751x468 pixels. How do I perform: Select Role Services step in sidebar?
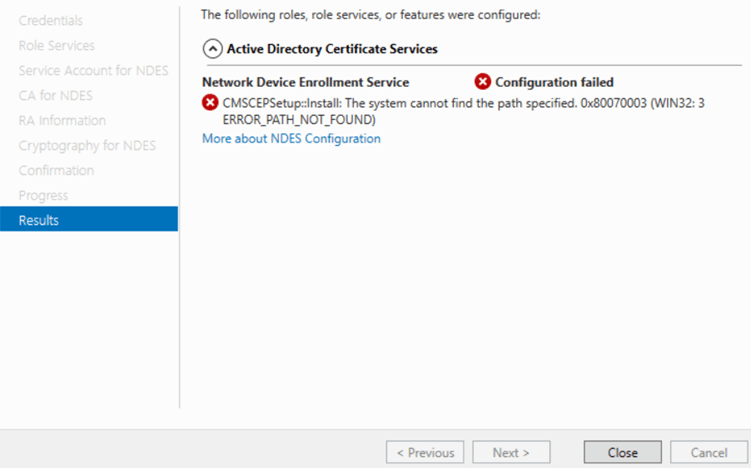pyautogui.click(x=57, y=46)
